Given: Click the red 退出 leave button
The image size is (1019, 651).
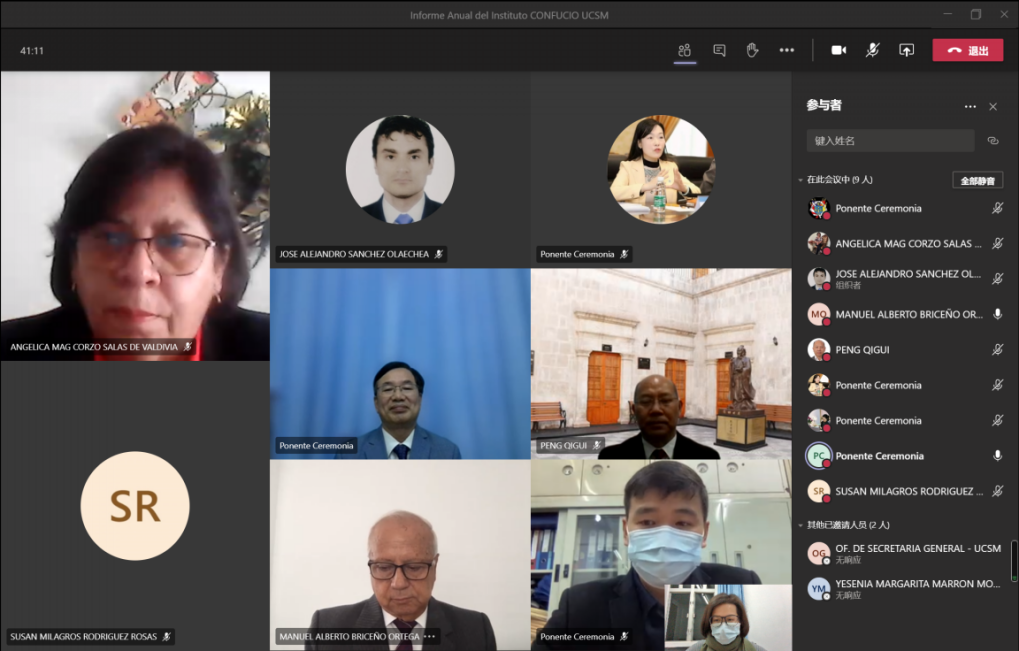Looking at the screenshot, I should coord(967,50).
